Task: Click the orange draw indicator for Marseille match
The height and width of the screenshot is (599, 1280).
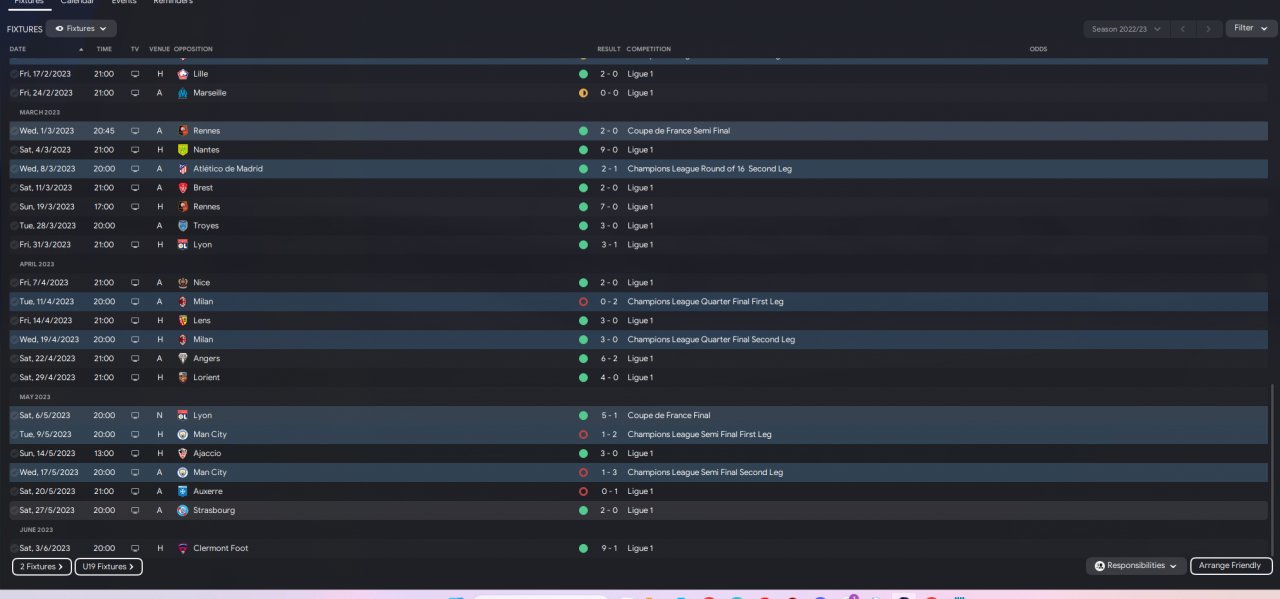Action: click(583, 93)
